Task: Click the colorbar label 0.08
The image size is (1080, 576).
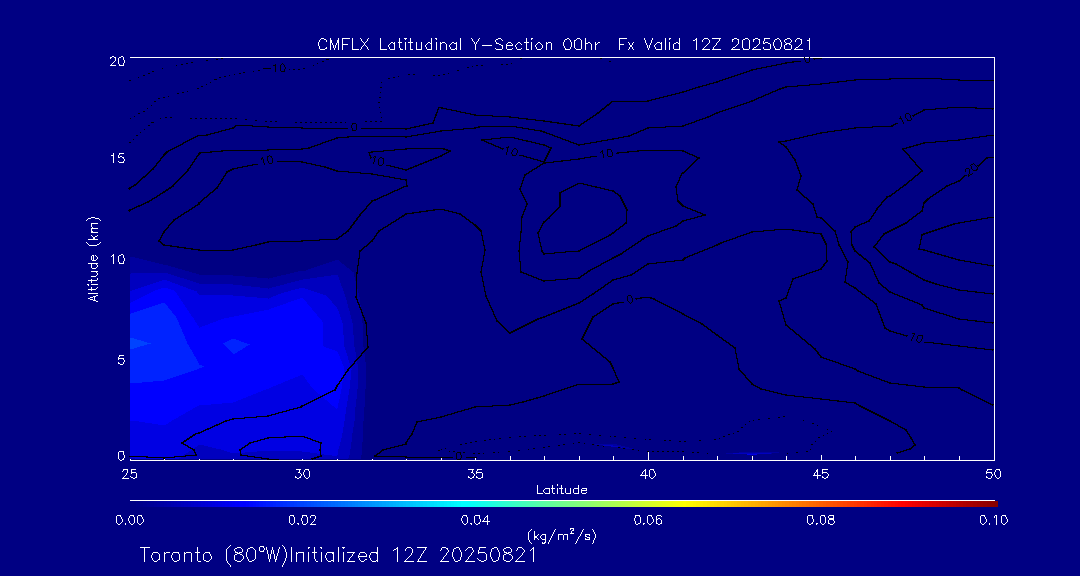Action: [821, 520]
